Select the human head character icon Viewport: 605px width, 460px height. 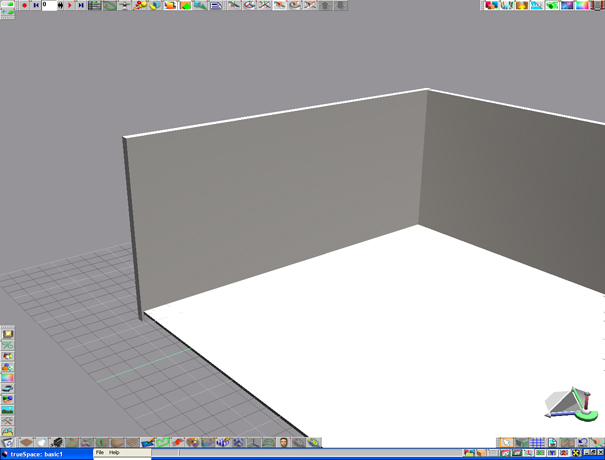pos(284,442)
